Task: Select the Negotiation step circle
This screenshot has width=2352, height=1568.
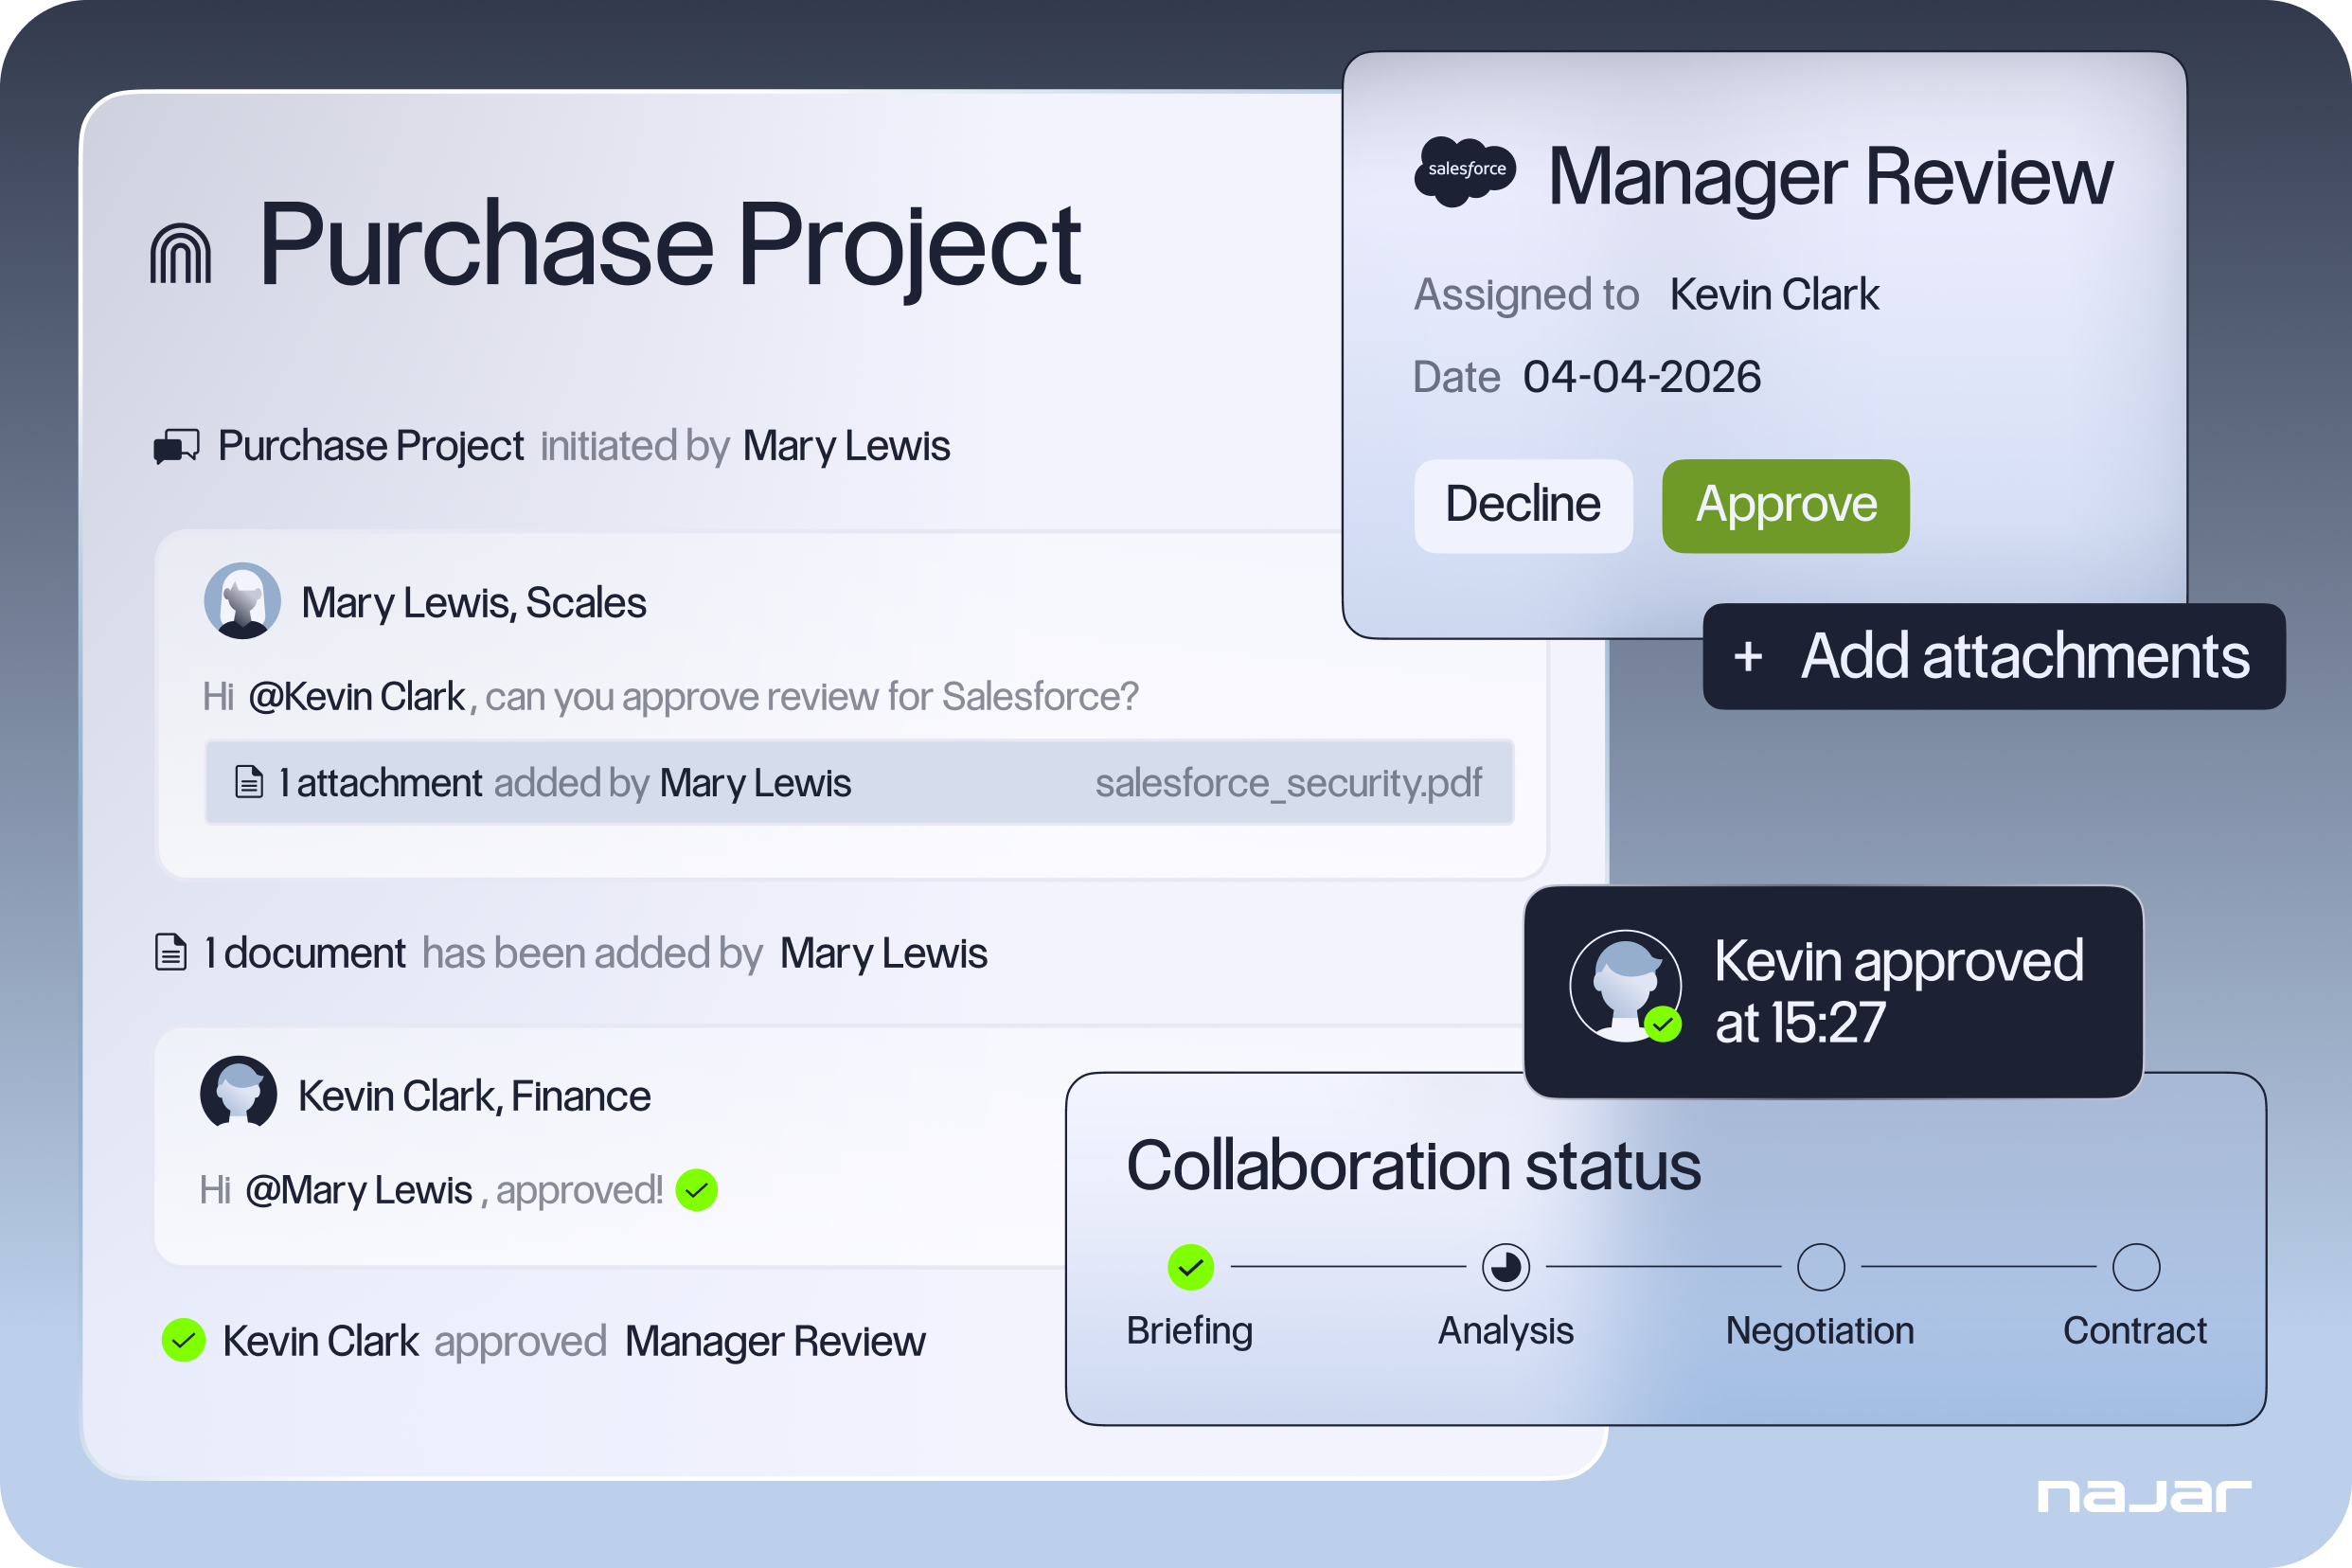Action: (1820, 1267)
